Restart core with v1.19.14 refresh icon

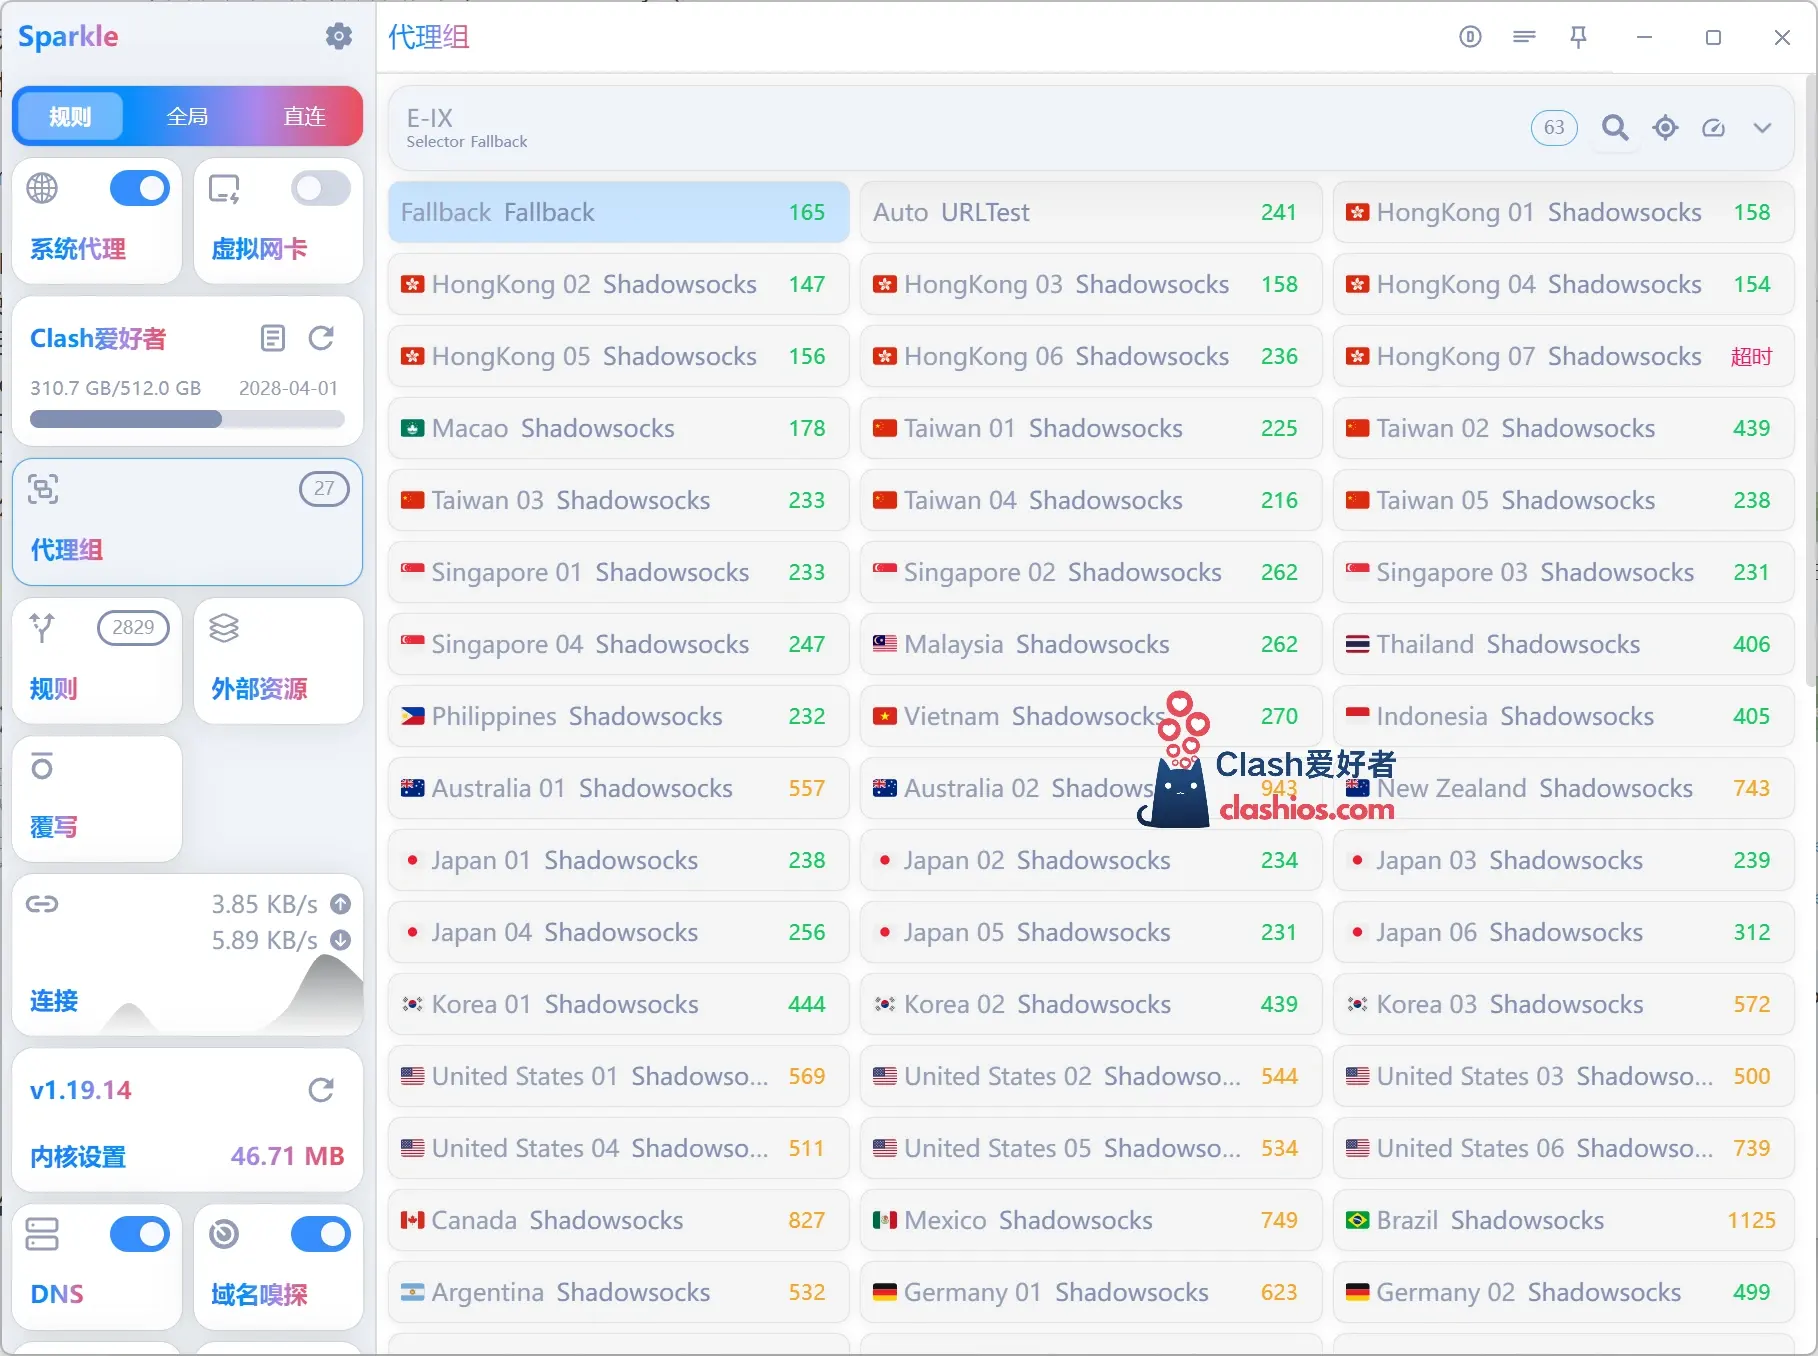point(321,1090)
